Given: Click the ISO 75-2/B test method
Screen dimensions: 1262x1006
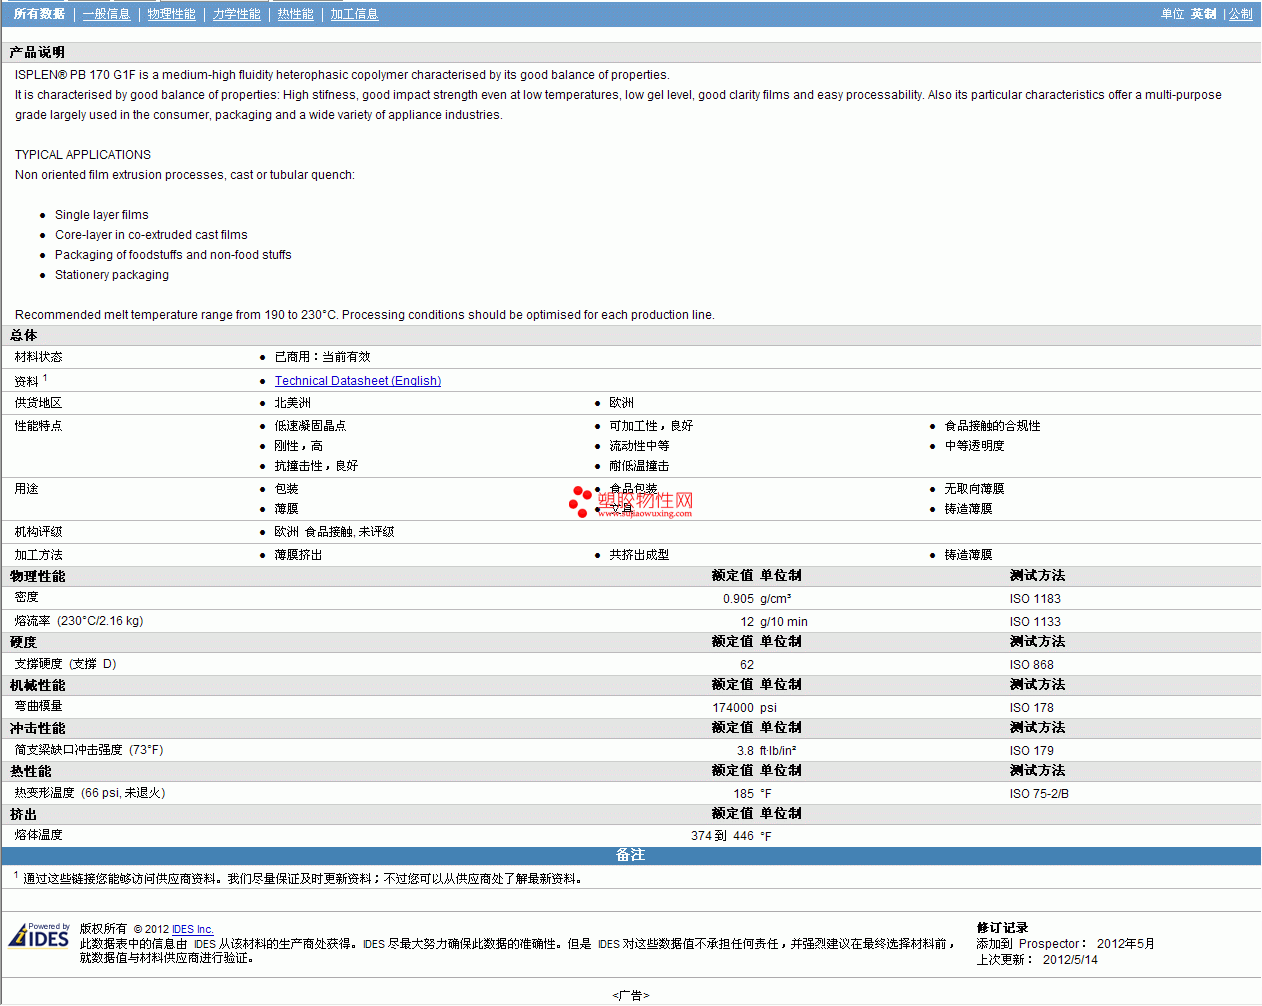Looking at the screenshot, I should pos(1039,794).
